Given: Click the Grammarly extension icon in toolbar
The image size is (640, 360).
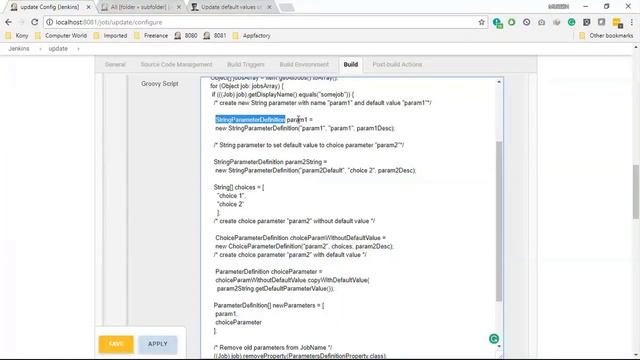Looking at the screenshot, I should 571,22.
